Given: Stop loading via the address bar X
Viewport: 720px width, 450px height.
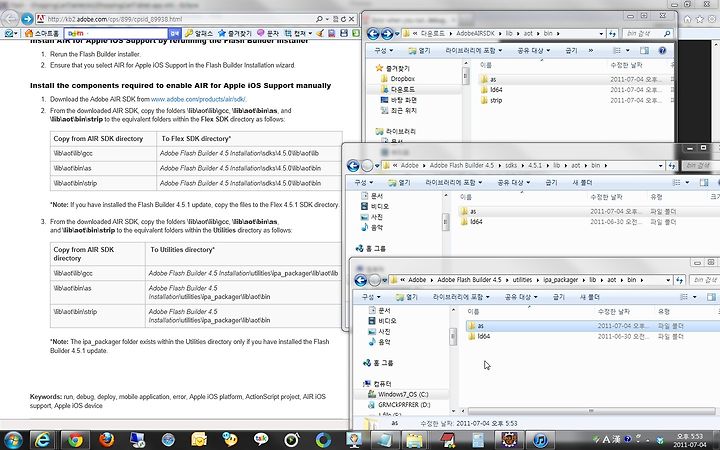Looking at the screenshot, I should coord(351,19).
